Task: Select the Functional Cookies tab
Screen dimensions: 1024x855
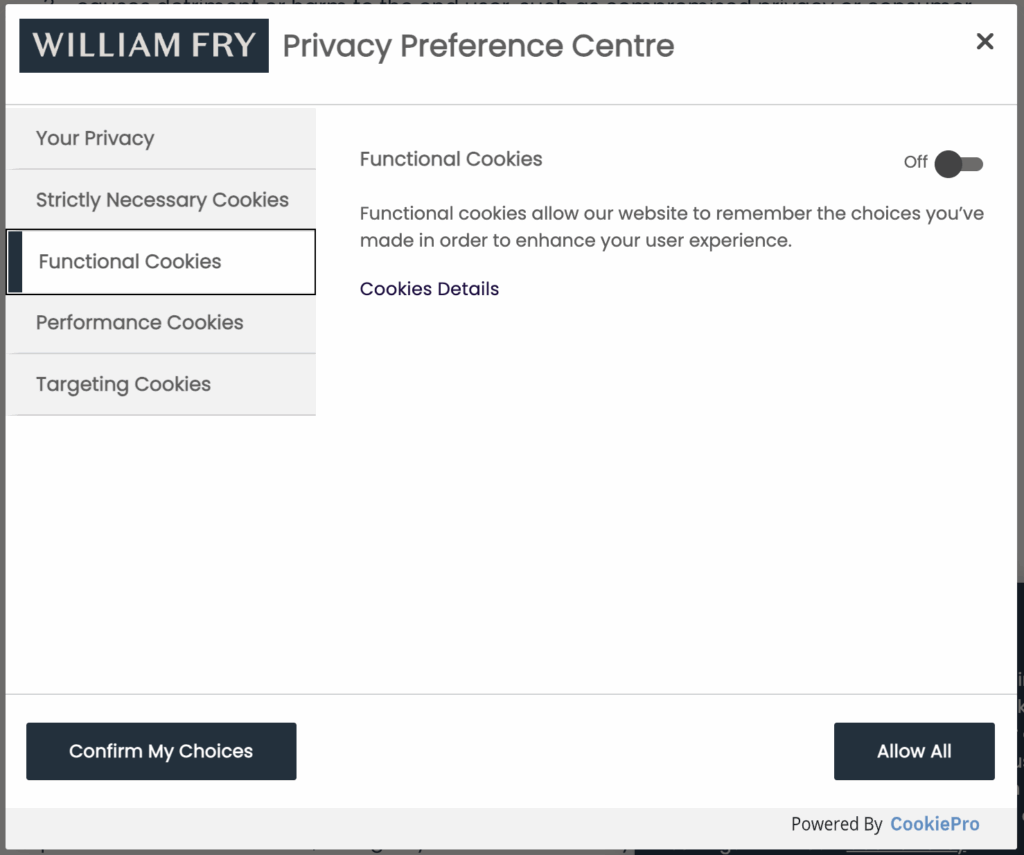Action: pyautogui.click(x=129, y=261)
